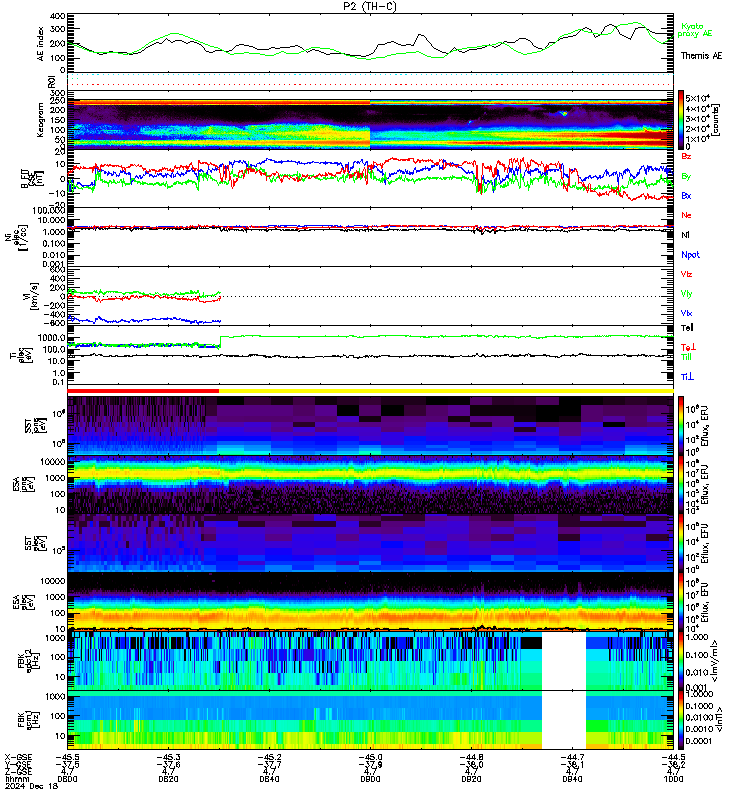Click the AE index axis label
This screenshot has height=800, width=750.
40,44
